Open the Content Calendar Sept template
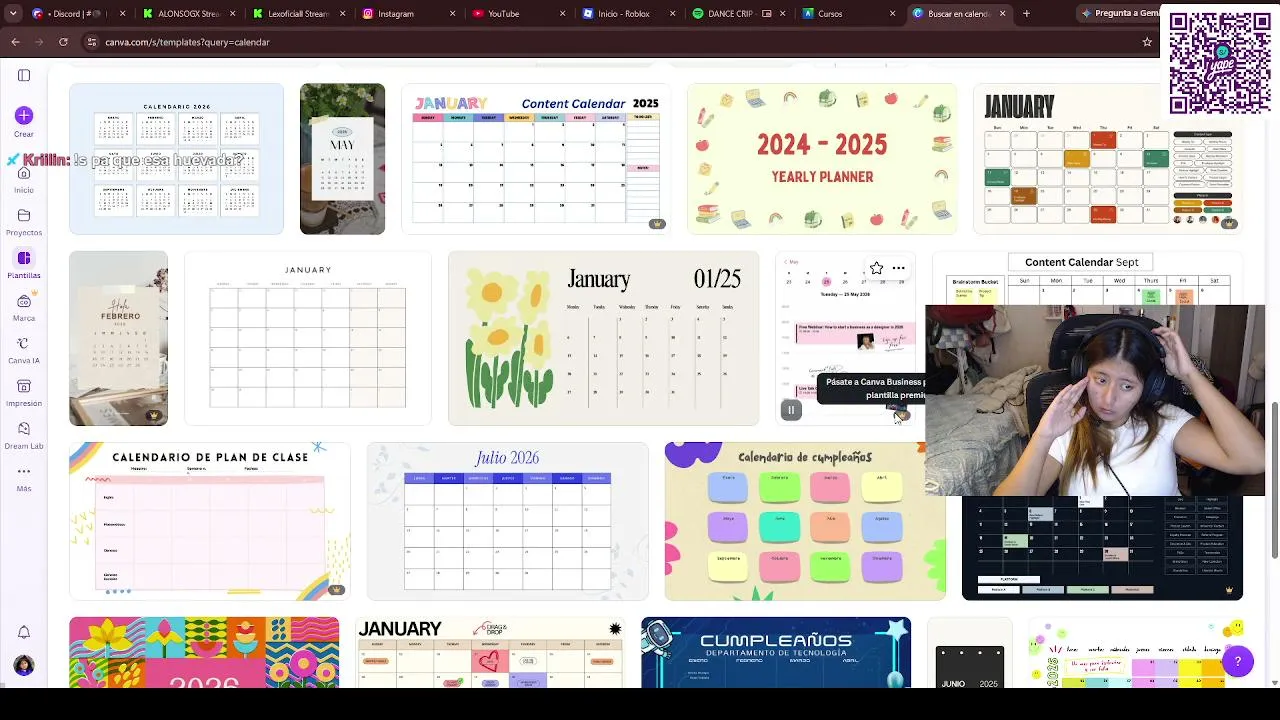The image size is (1280, 720). (x=1087, y=279)
